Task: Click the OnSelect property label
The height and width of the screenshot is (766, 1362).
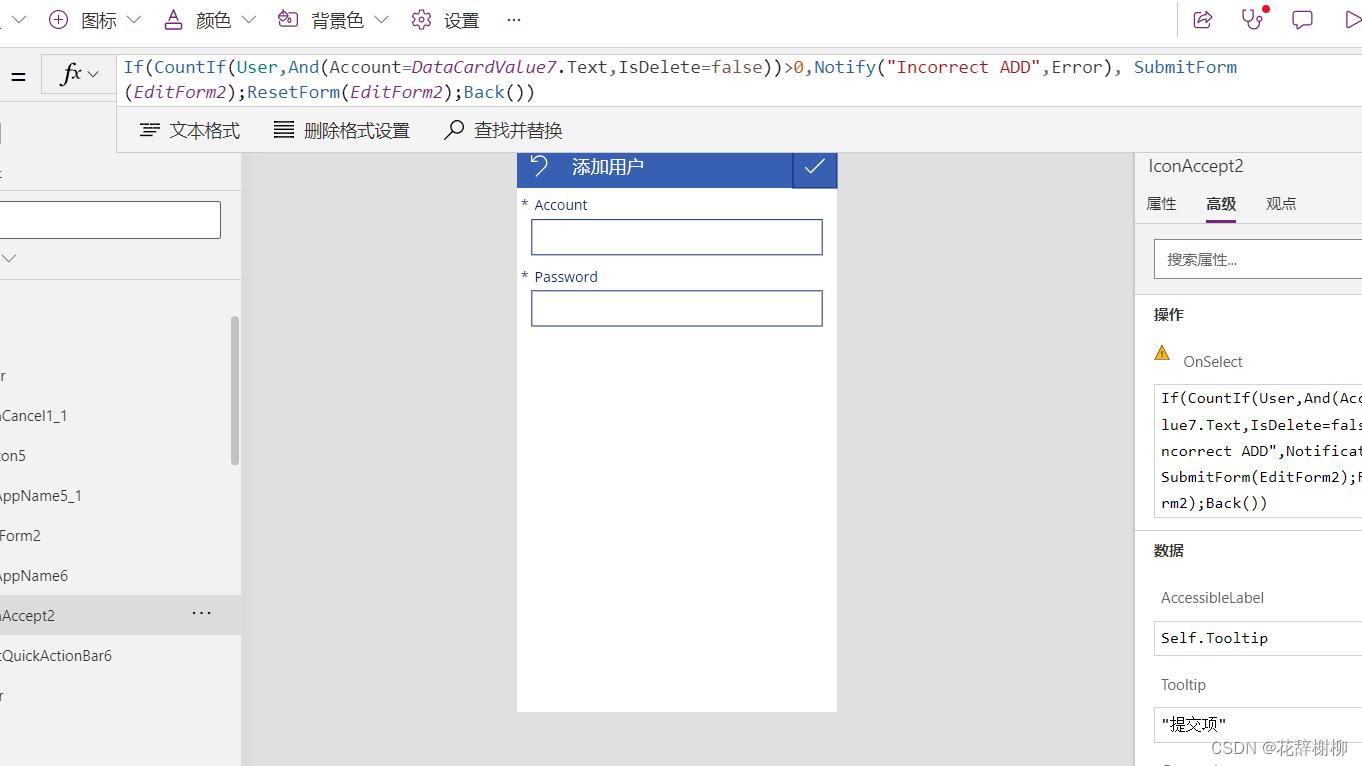Action: pyautogui.click(x=1213, y=362)
